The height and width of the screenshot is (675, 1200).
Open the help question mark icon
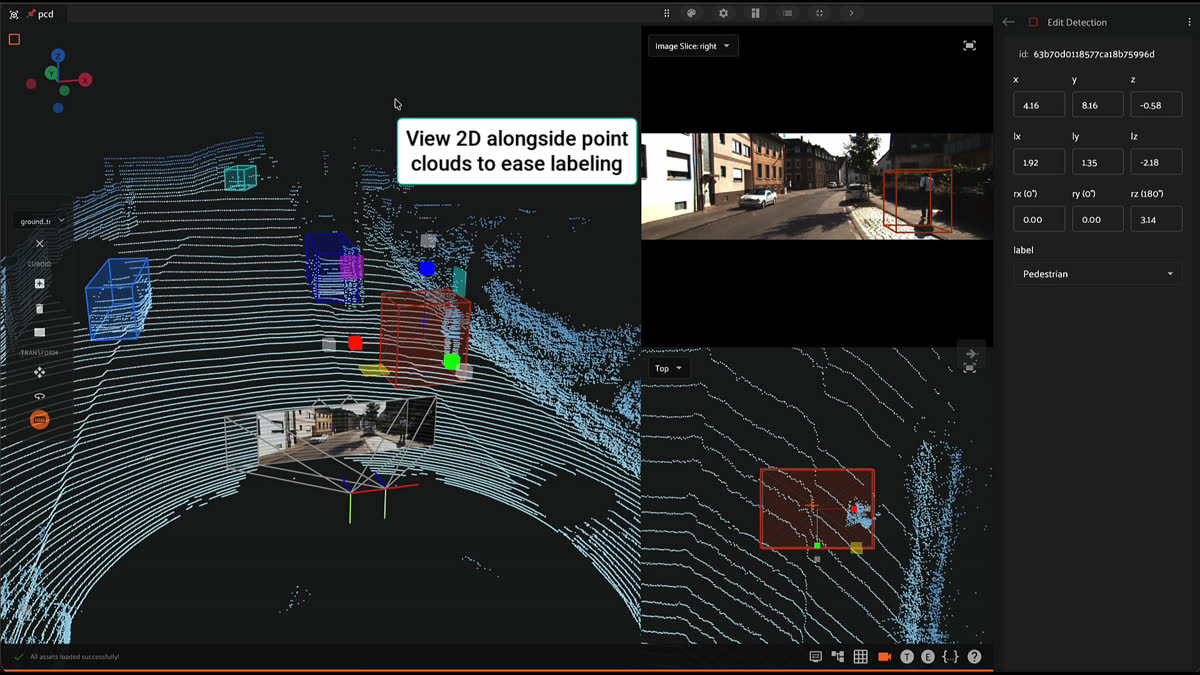974,657
